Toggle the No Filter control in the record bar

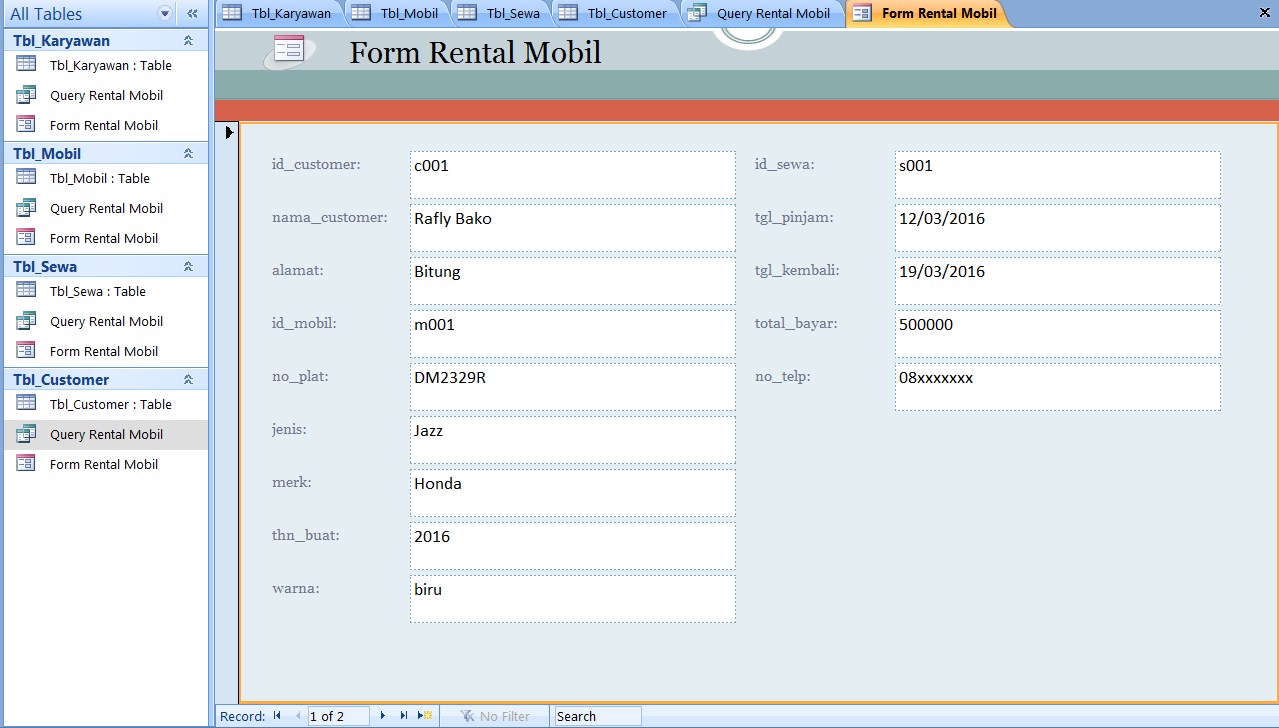pos(495,716)
